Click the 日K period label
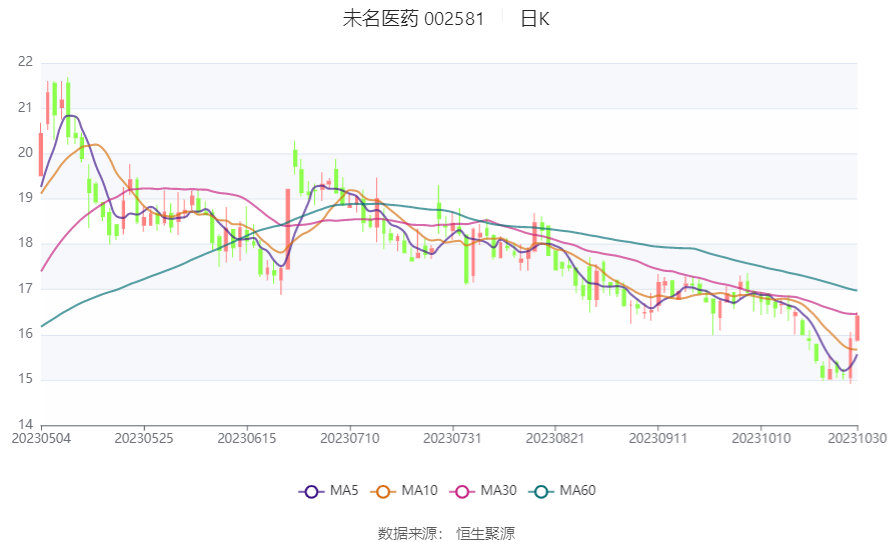 point(535,19)
